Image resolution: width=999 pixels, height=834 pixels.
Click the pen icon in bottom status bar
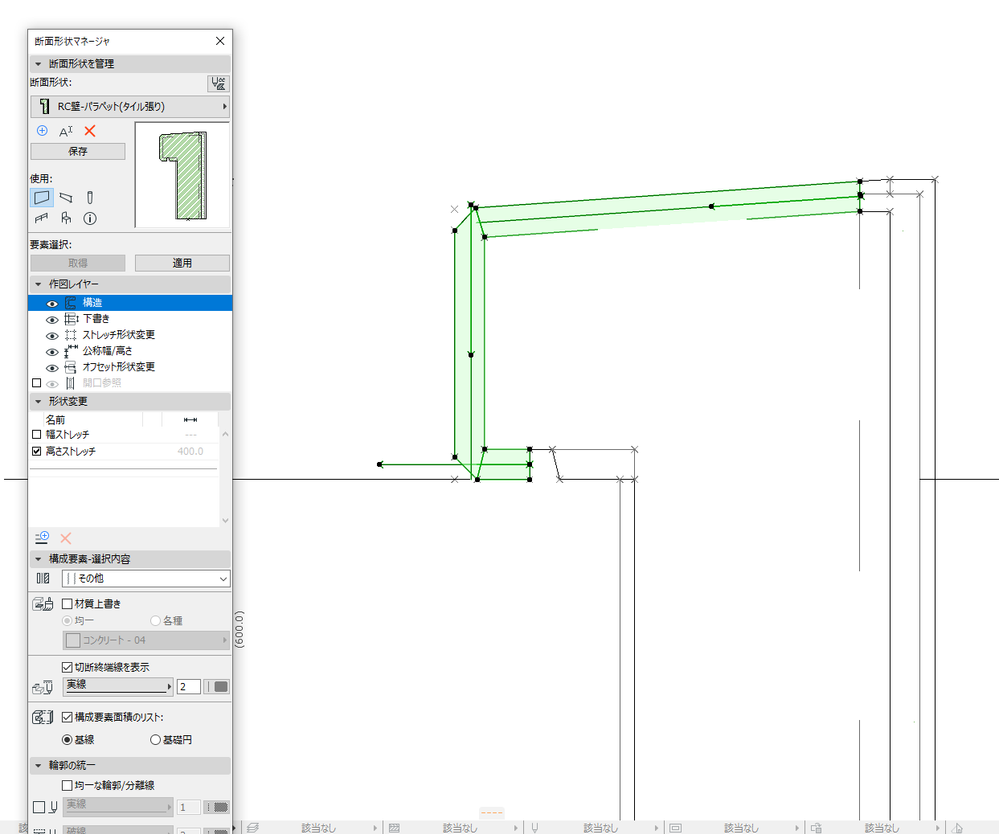(535, 828)
